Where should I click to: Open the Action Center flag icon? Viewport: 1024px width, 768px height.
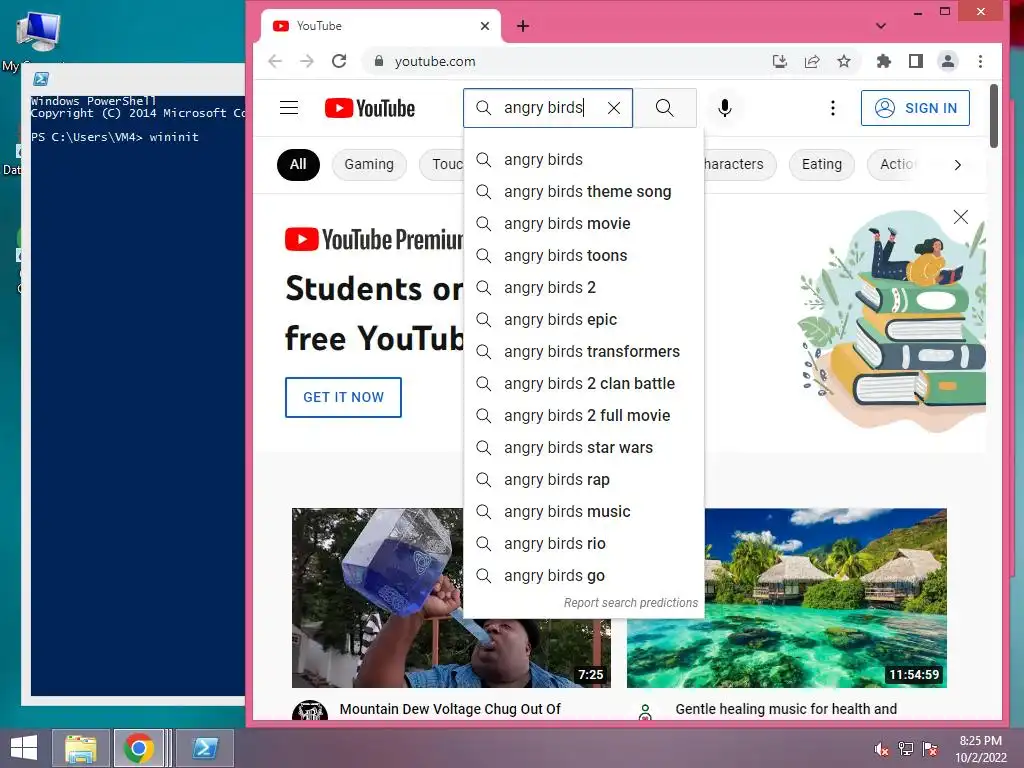tap(930, 748)
